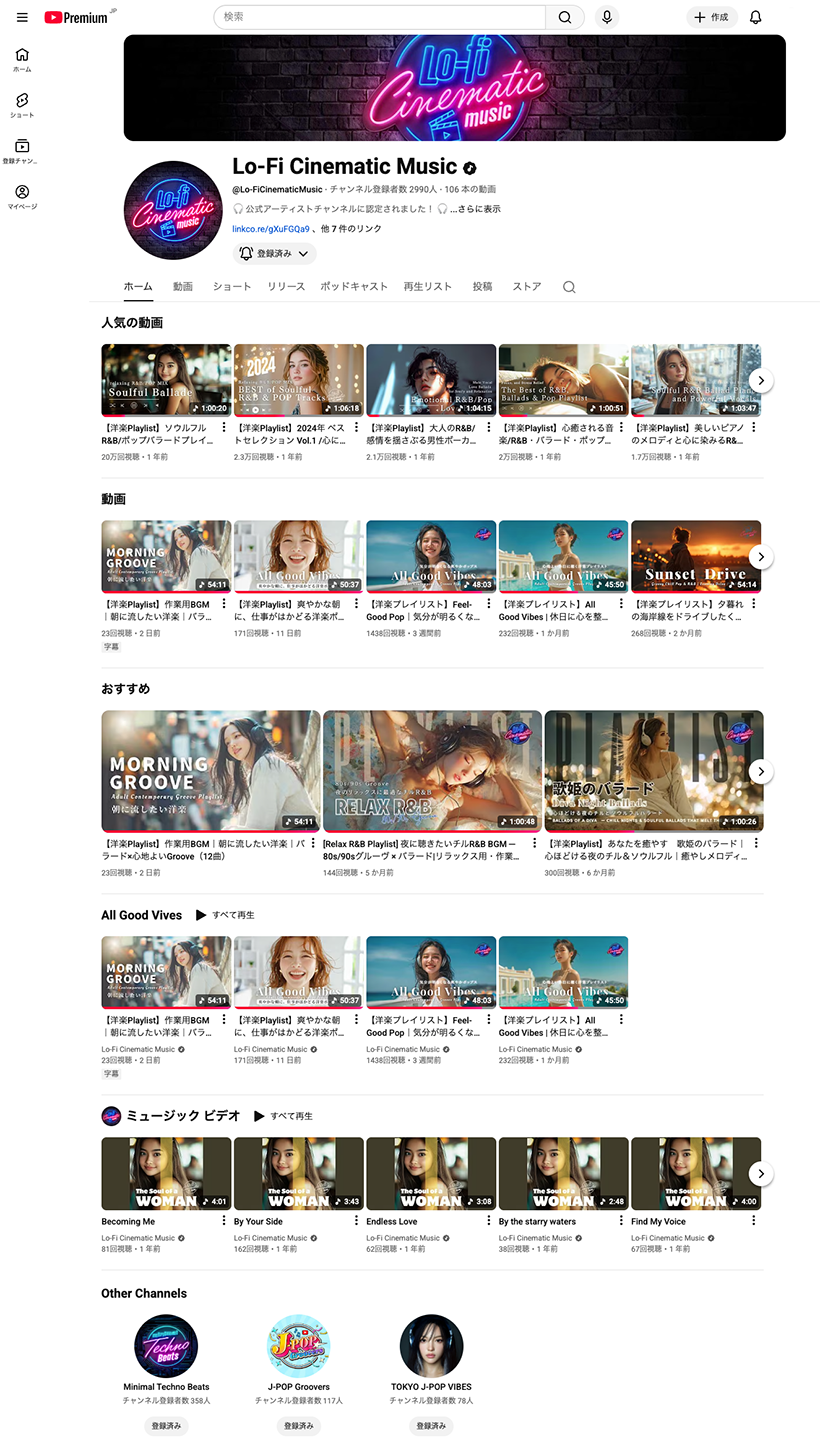Toggle subscription for Minimal Techno Beats
Screen dimensions: 820x1447
(166, 1425)
